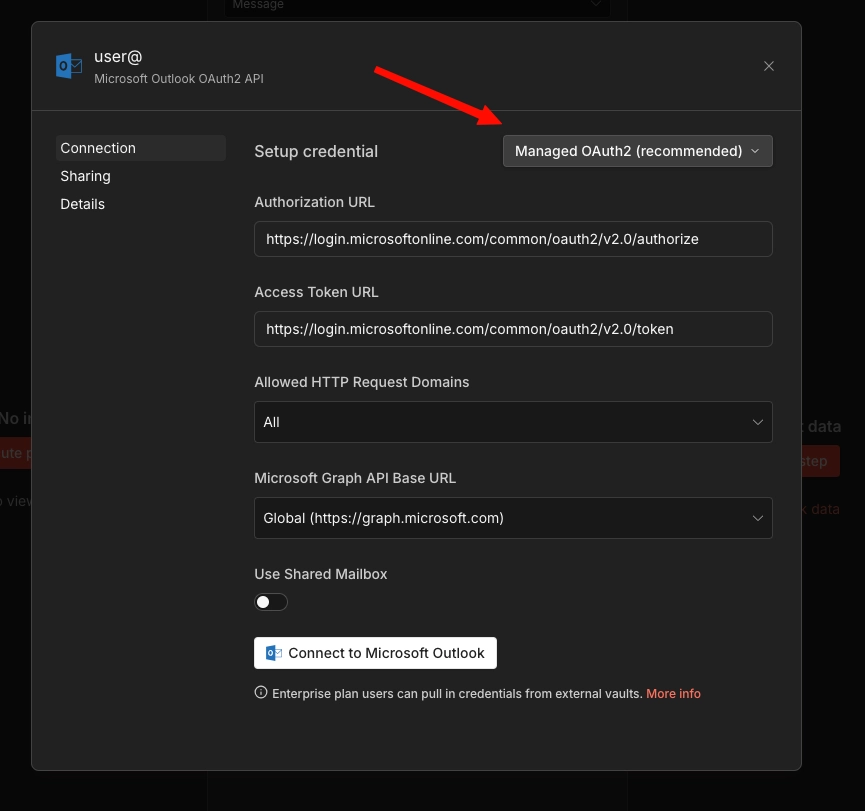Open the Details tab

pos(82,204)
